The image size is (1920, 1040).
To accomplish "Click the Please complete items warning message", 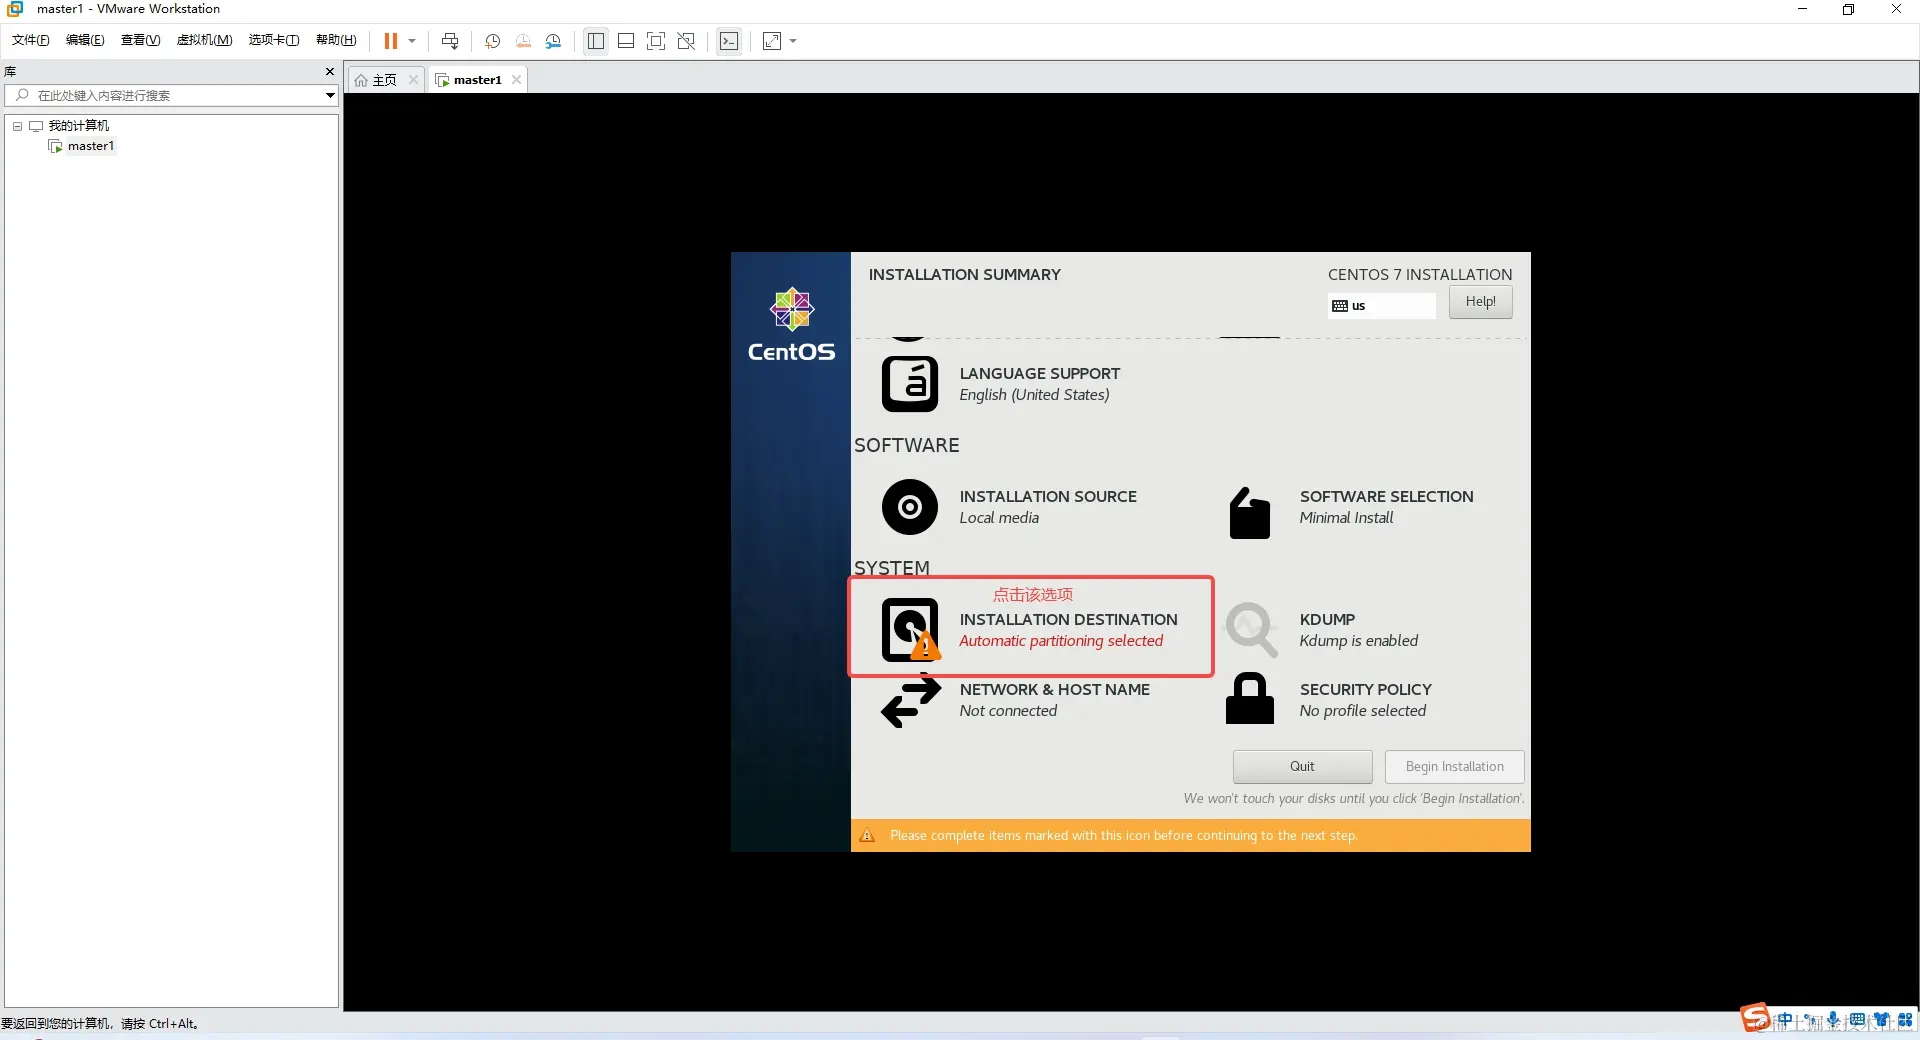I will pyautogui.click(x=1124, y=835).
